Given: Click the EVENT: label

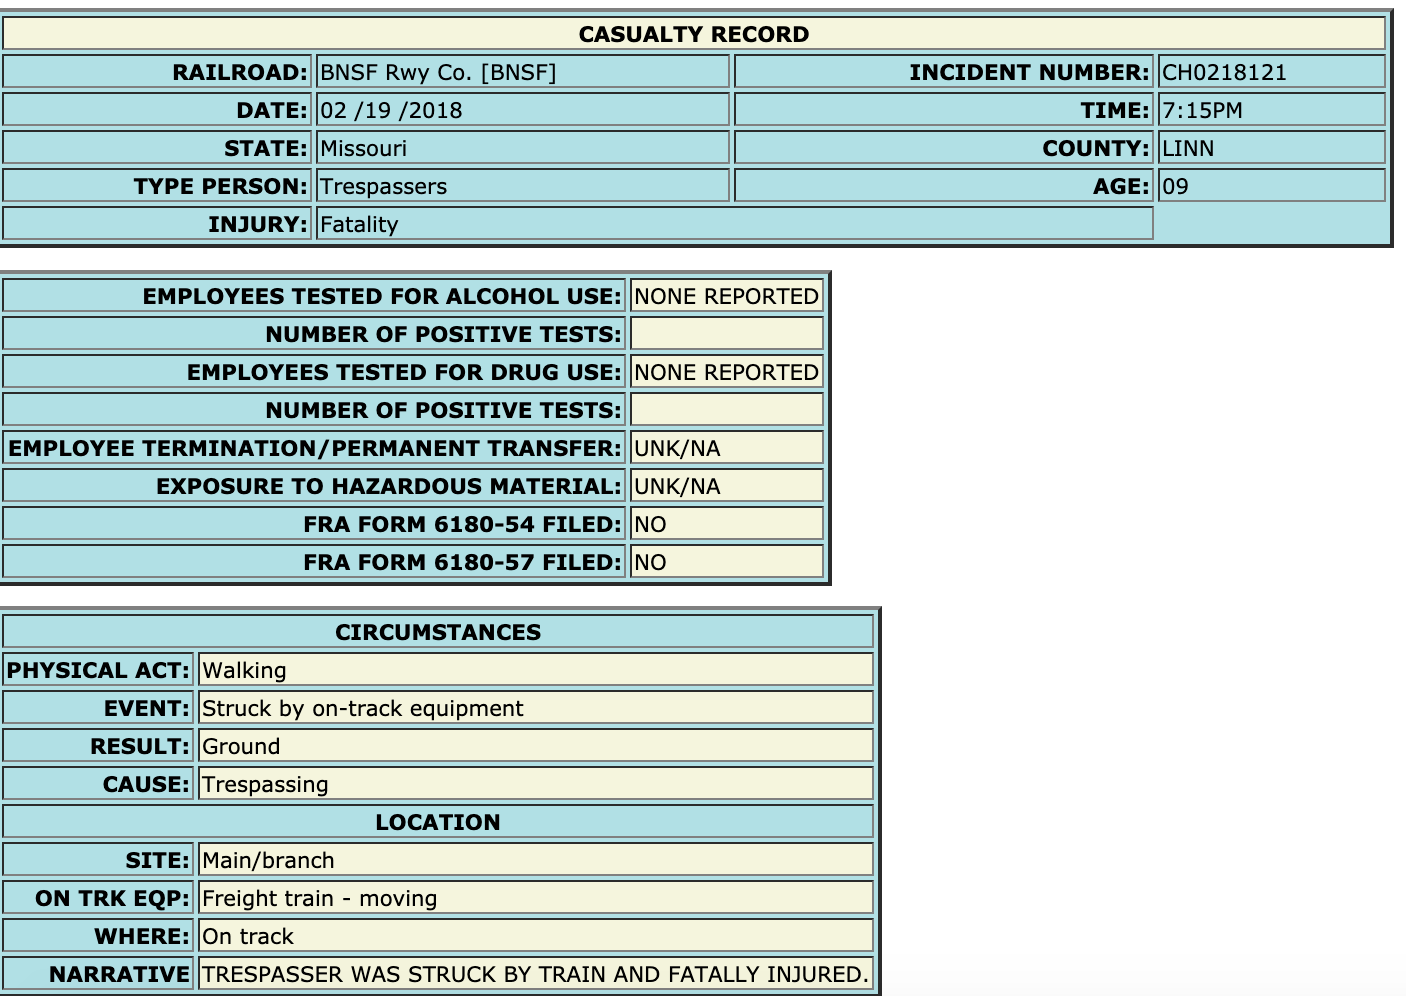Looking at the screenshot, I should click(x=147, y=708).
